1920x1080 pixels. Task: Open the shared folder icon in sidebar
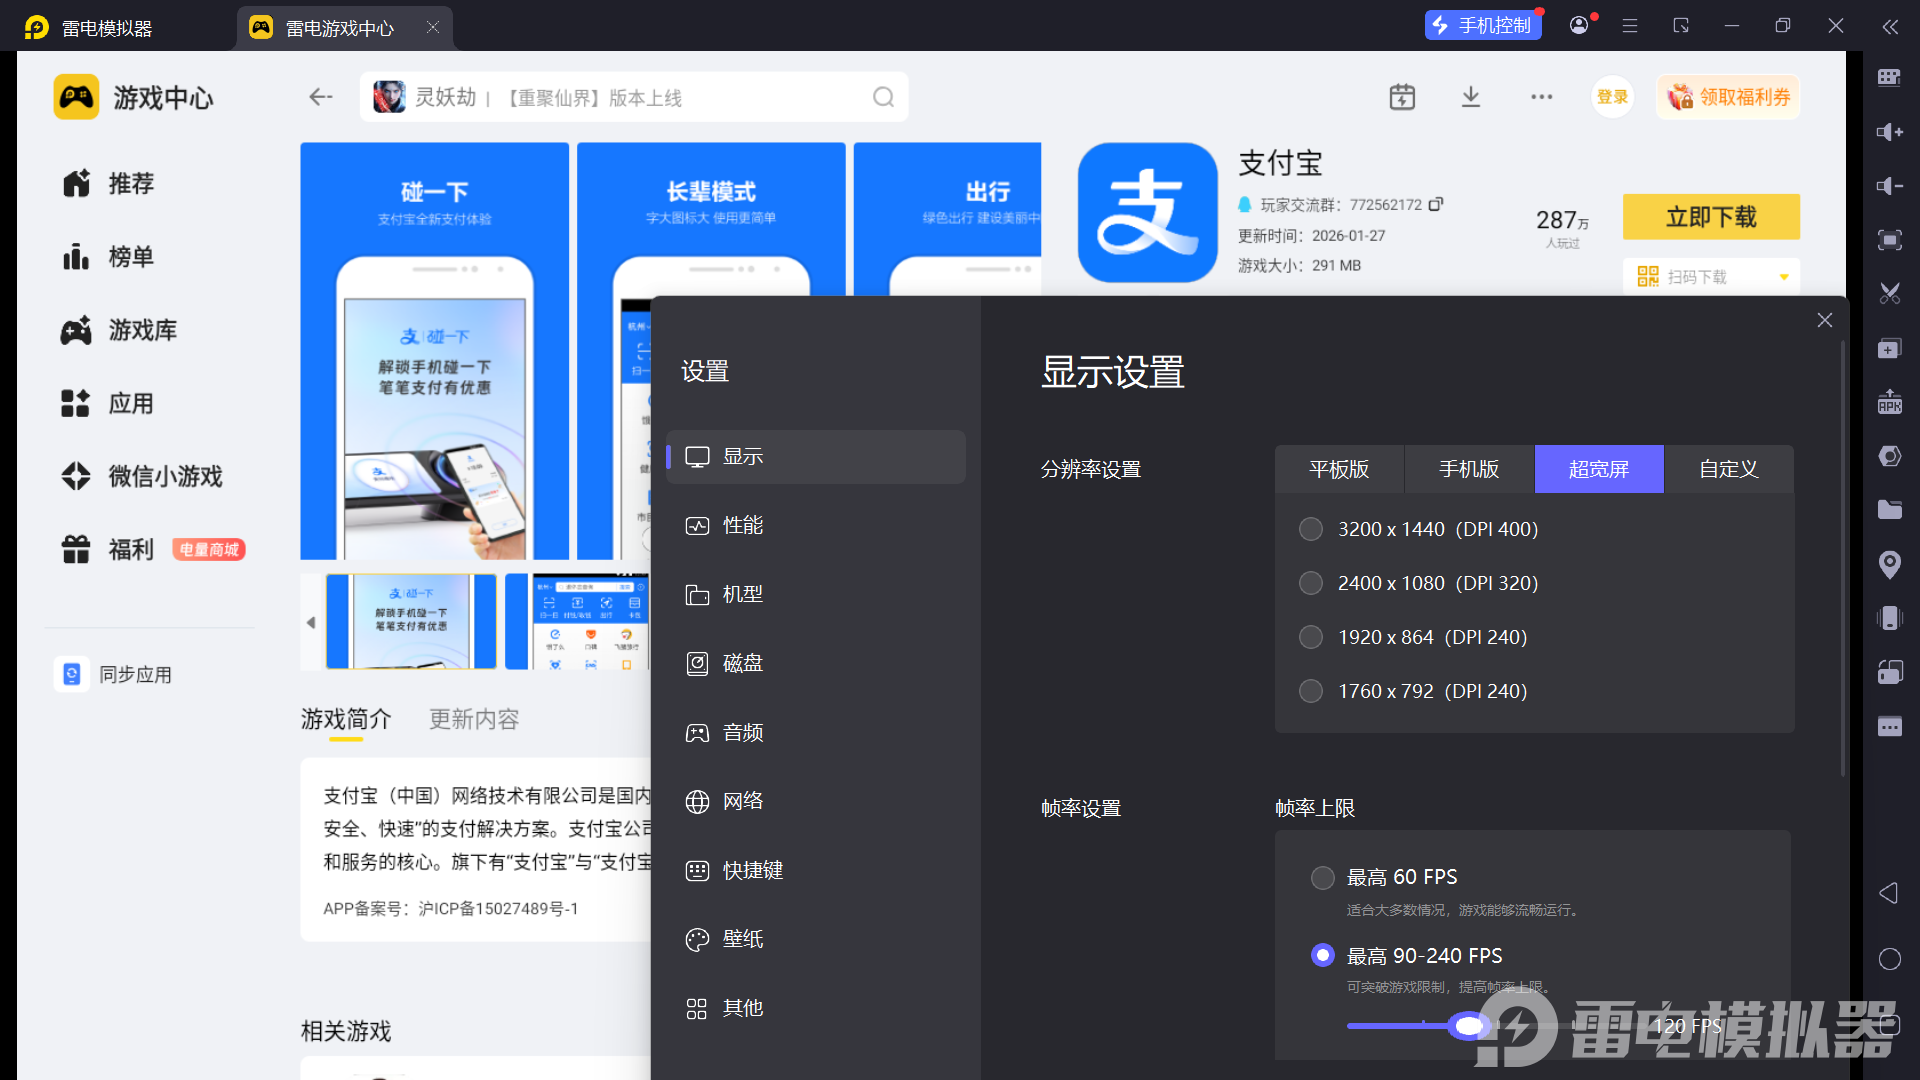tap(1889, 510)
